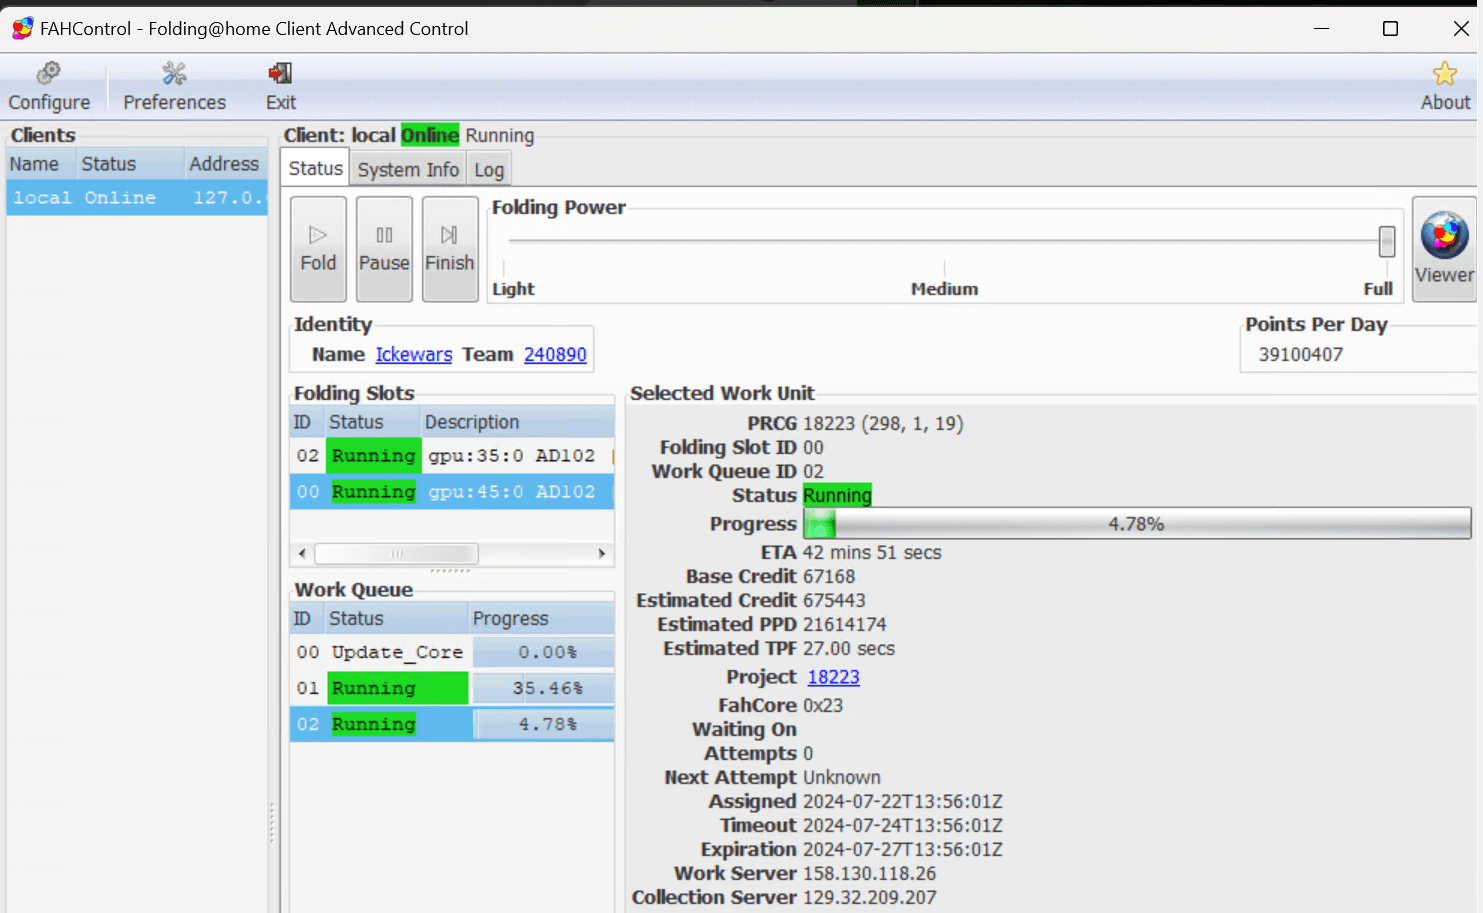Screen dimensions: 1483x913
Task: Select folding slot 02 gpu:35:0
Action: click(x=452, y=456)
